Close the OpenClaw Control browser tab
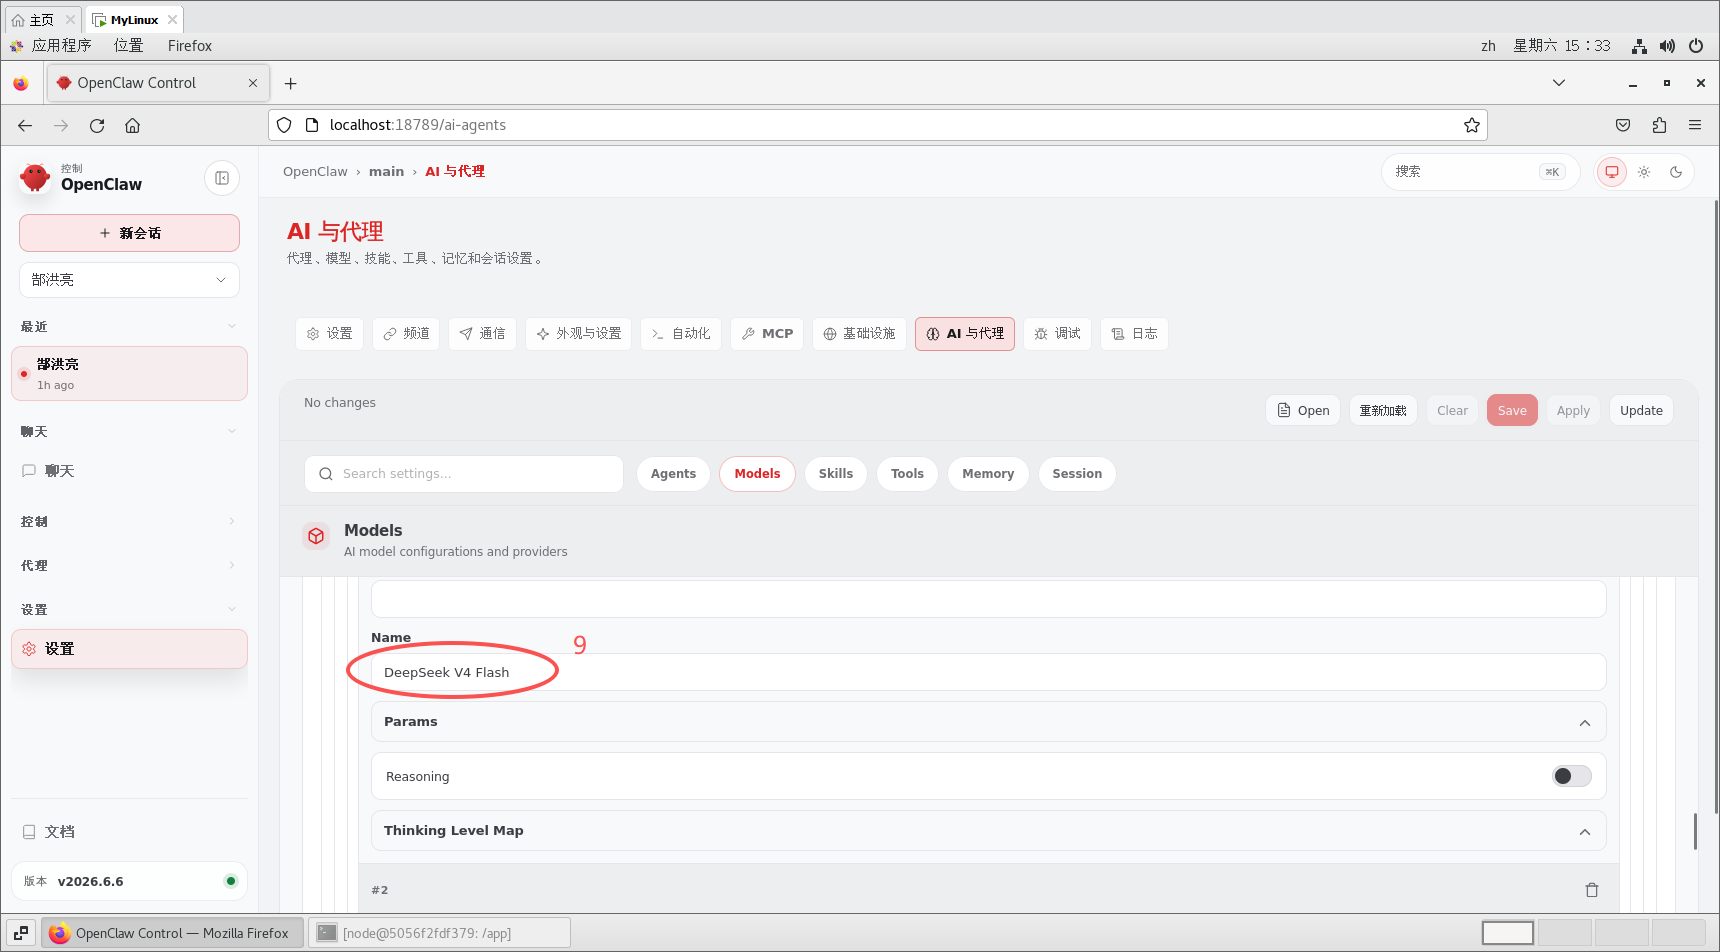The image size is (1720, 952). (x=253, y=83)
